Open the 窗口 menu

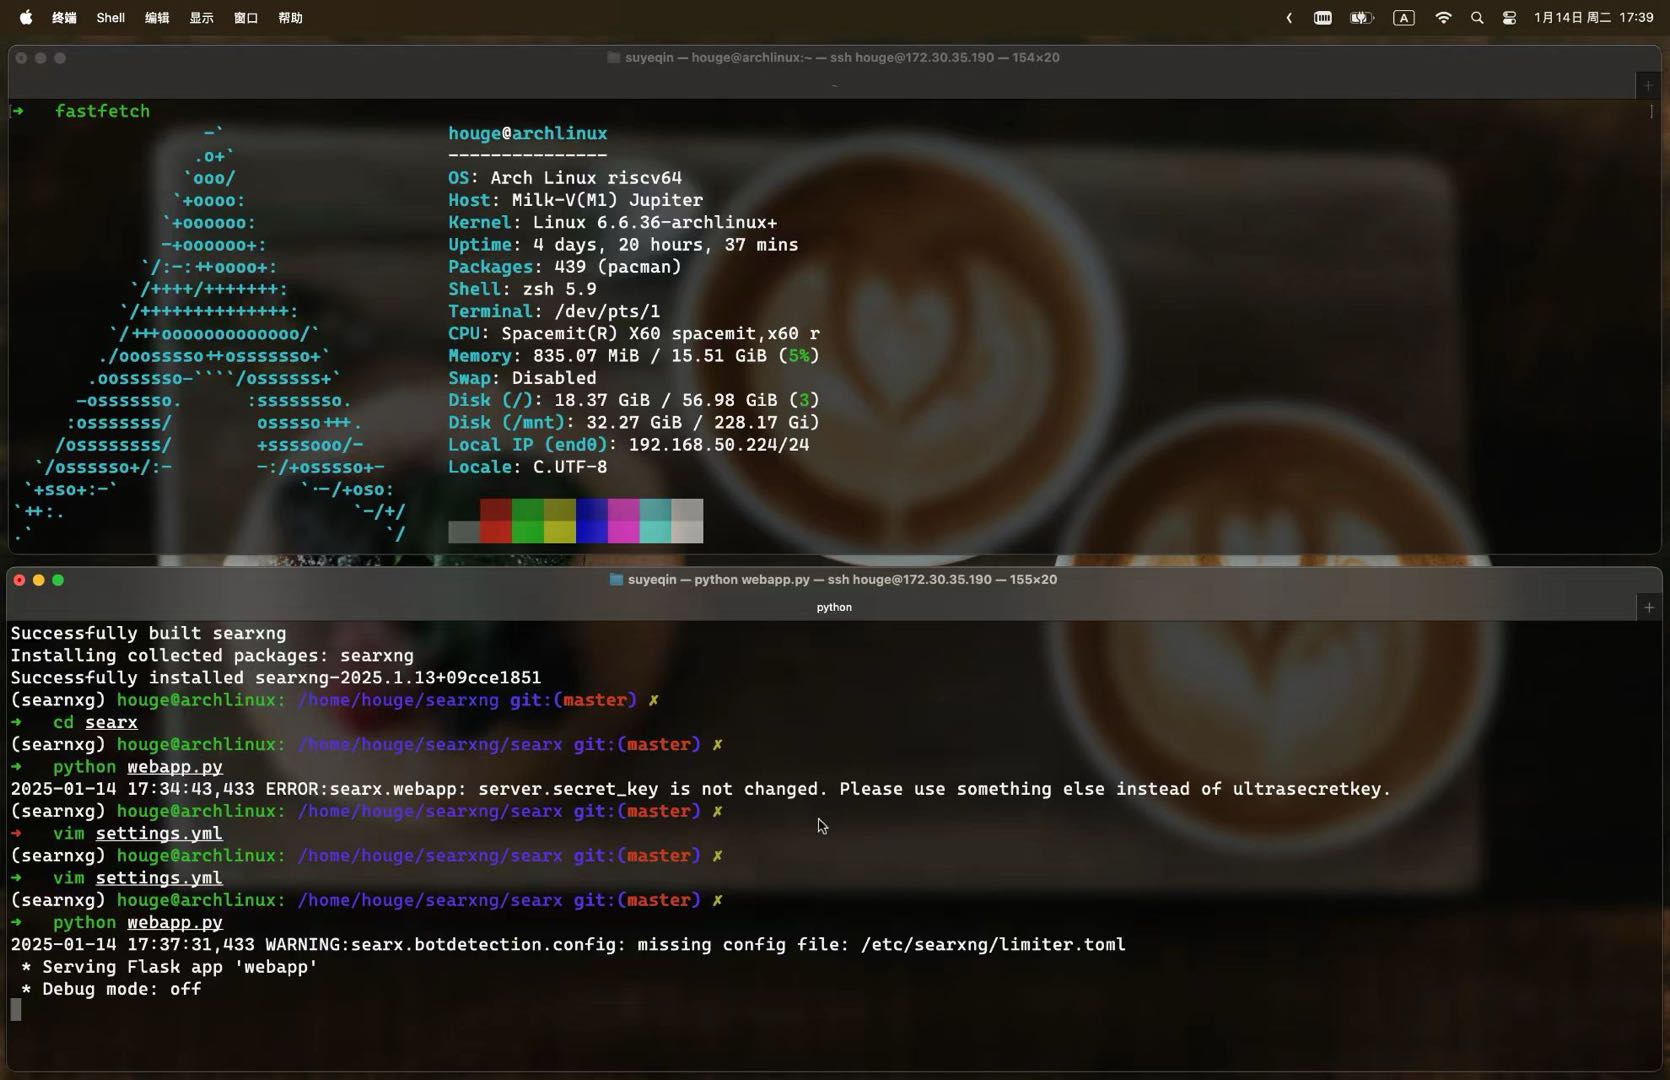(x=246, y=18)
